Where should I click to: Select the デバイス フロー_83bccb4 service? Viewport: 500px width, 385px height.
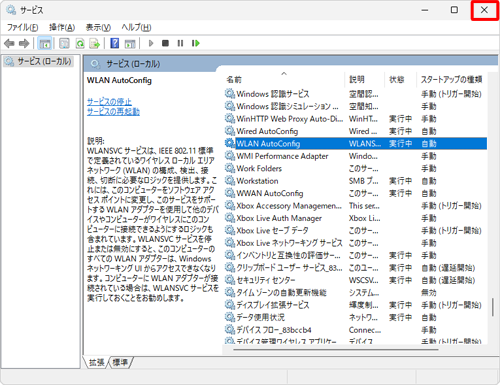(274, 330)
